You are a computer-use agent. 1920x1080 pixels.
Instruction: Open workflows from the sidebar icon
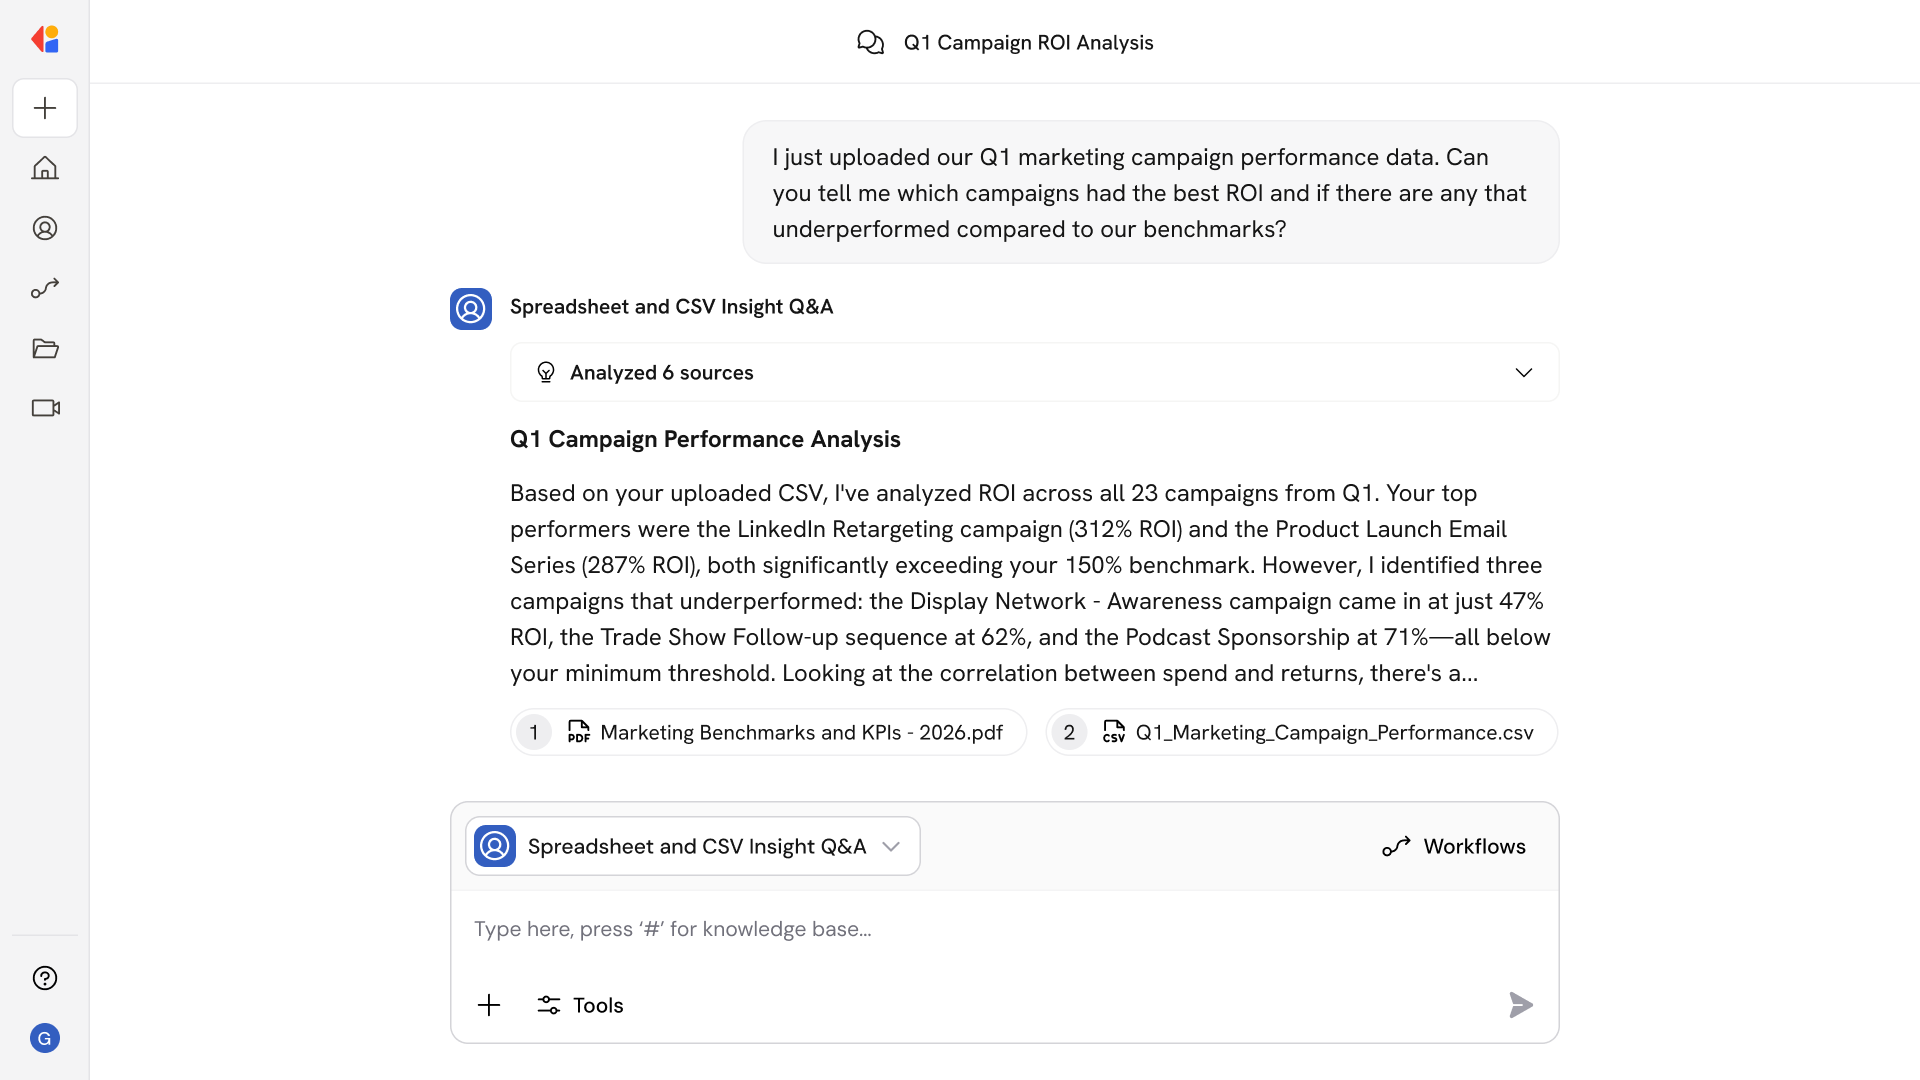45,288
